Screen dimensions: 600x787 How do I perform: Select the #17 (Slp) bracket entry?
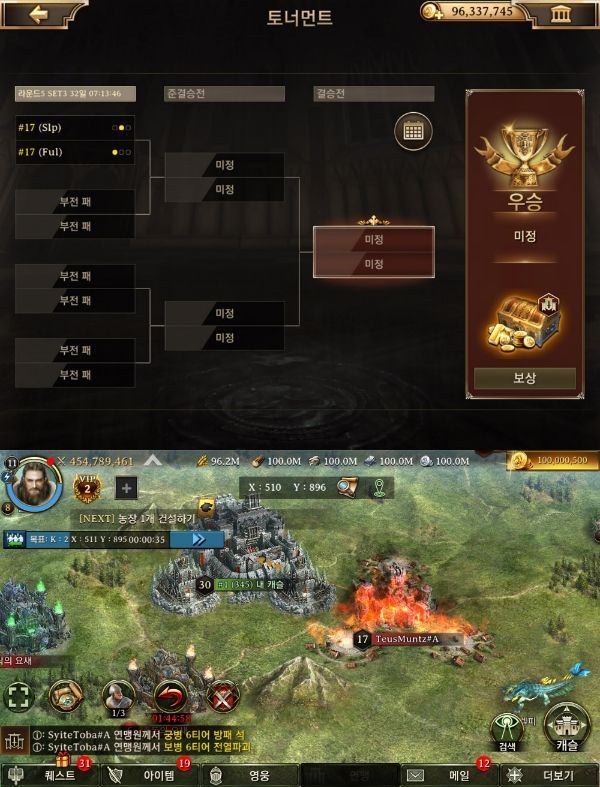[75, 127]
